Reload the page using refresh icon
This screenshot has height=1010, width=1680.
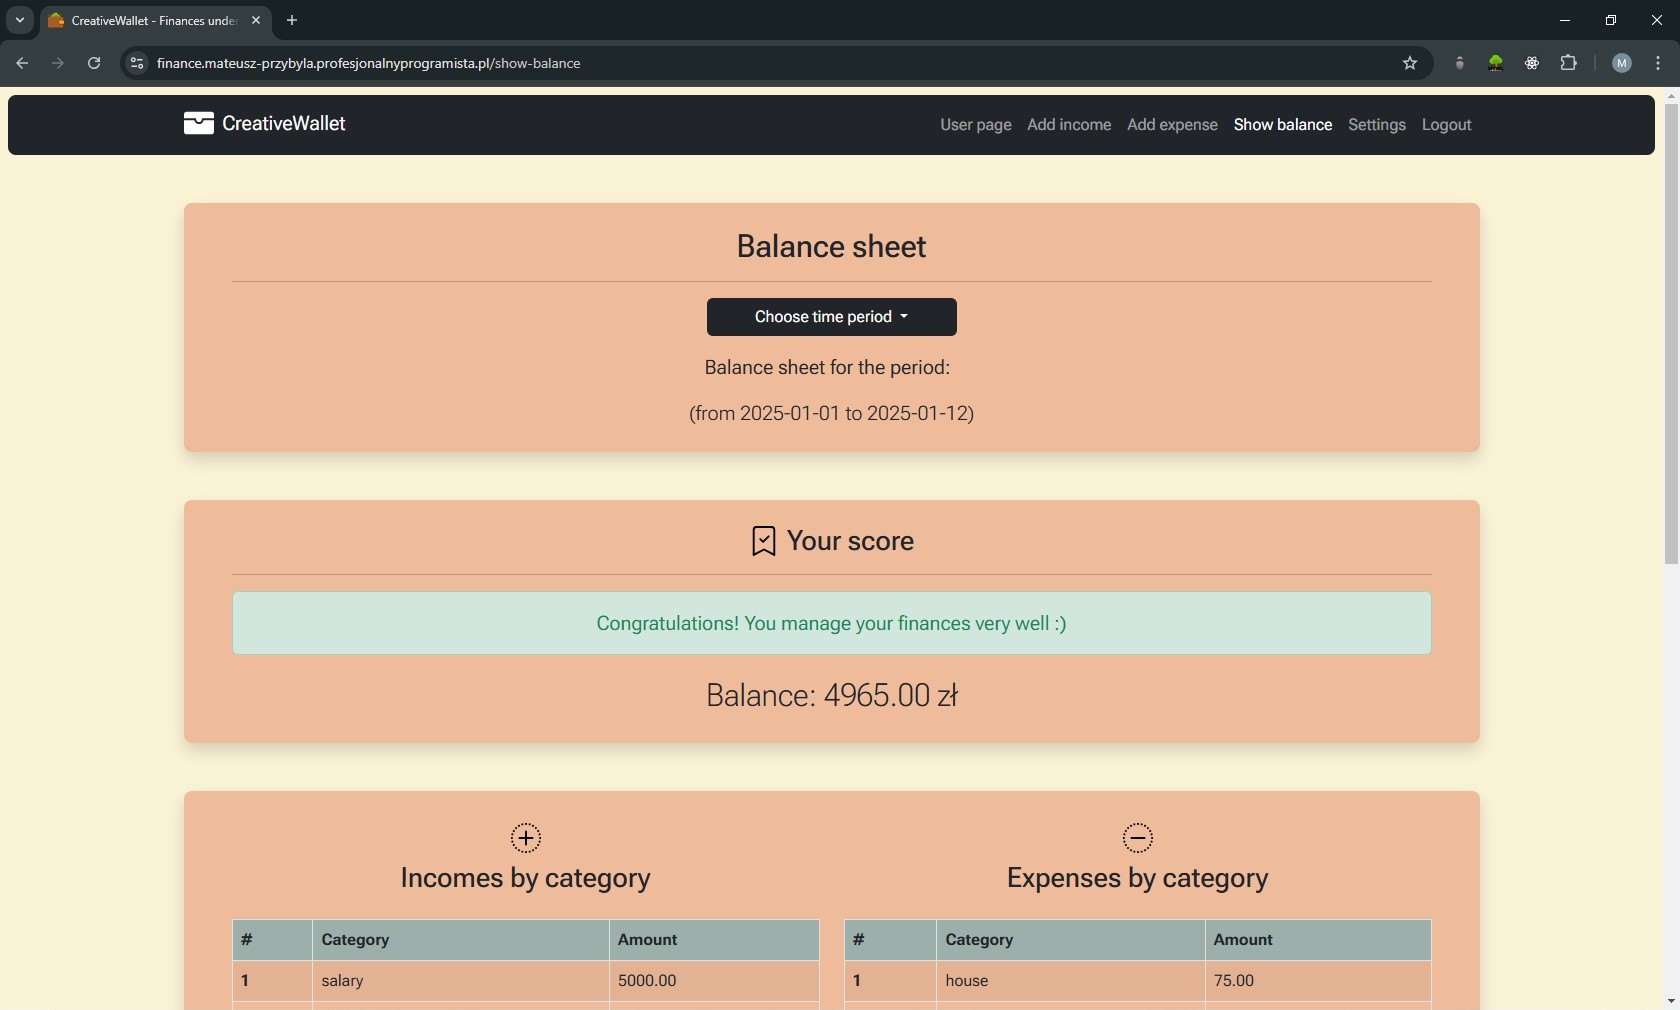pyautogui.click(x=94, y=63)
